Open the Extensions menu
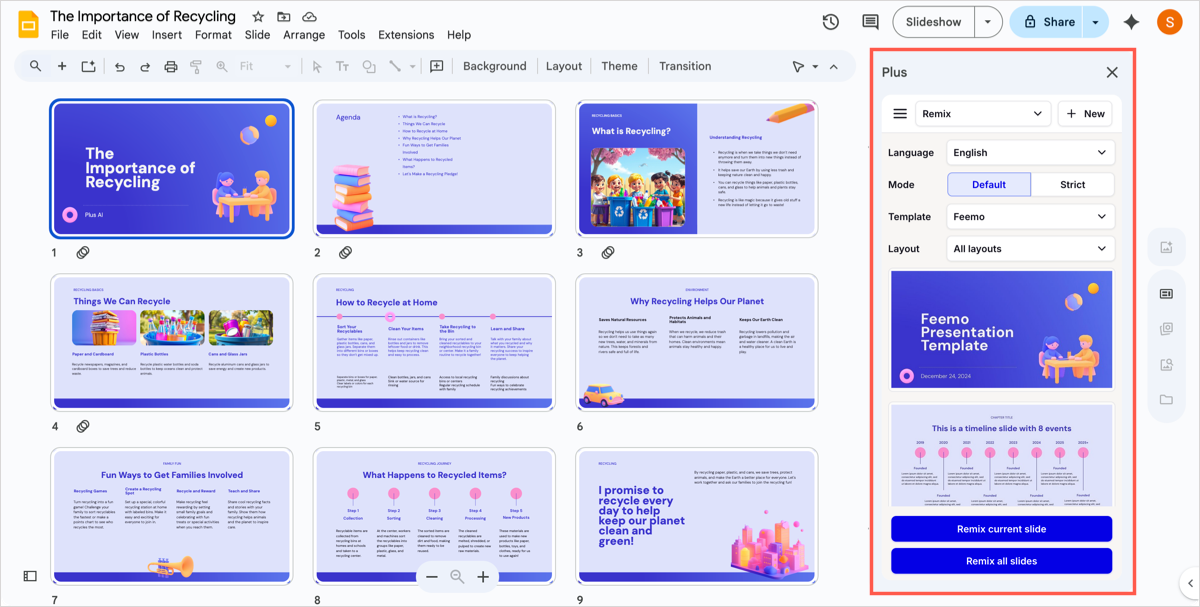Viewport: 1200px width, 607px height. [x=406, y=35]
